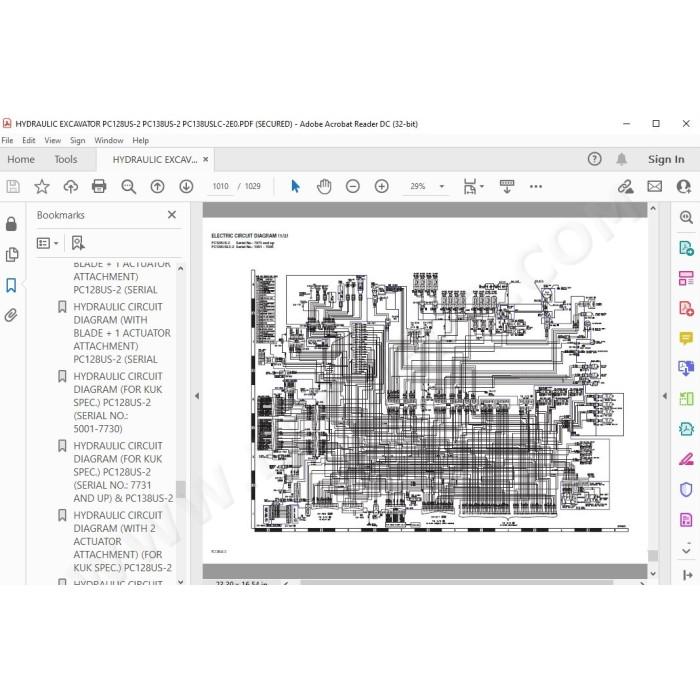
Task: Open the fit page options icon
Action: [x=473, y=186]
